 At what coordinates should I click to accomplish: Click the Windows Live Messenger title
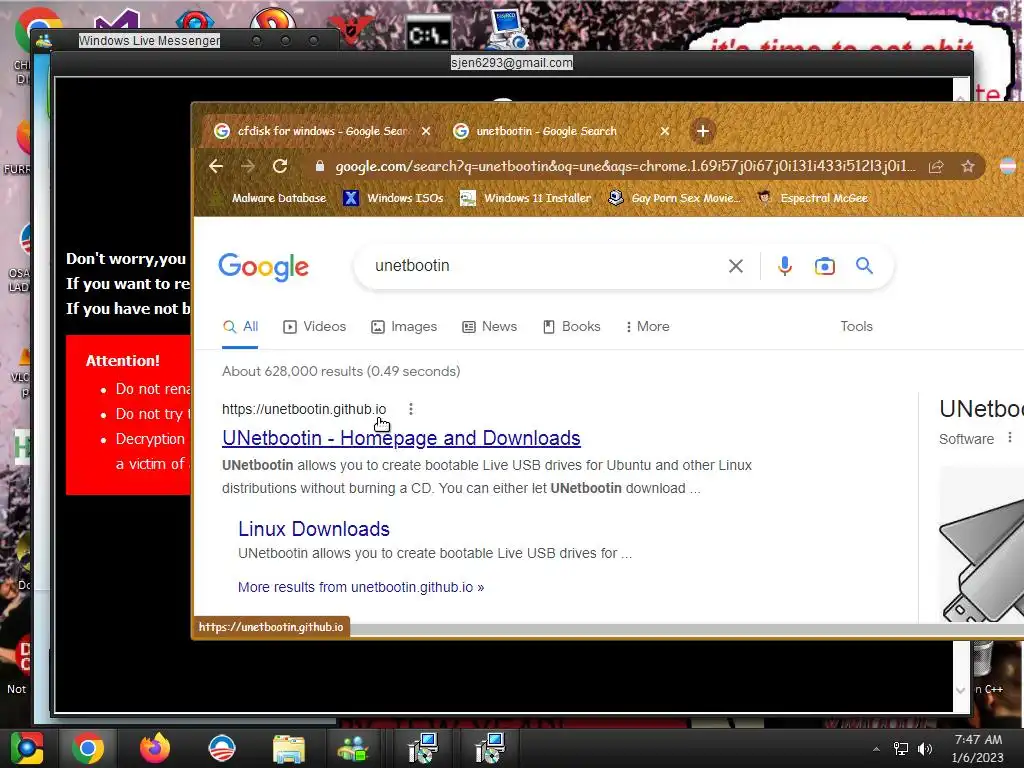149,40
